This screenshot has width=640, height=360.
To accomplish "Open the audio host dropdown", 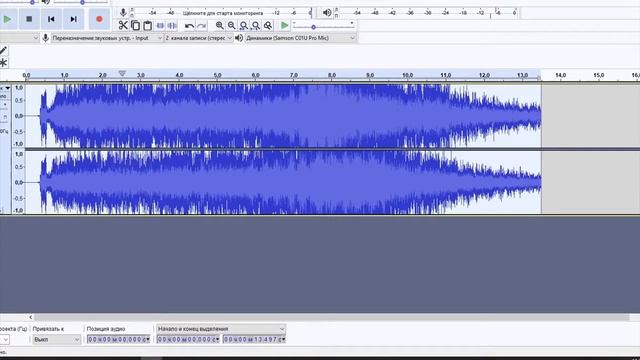I will [x=19, y=38].
